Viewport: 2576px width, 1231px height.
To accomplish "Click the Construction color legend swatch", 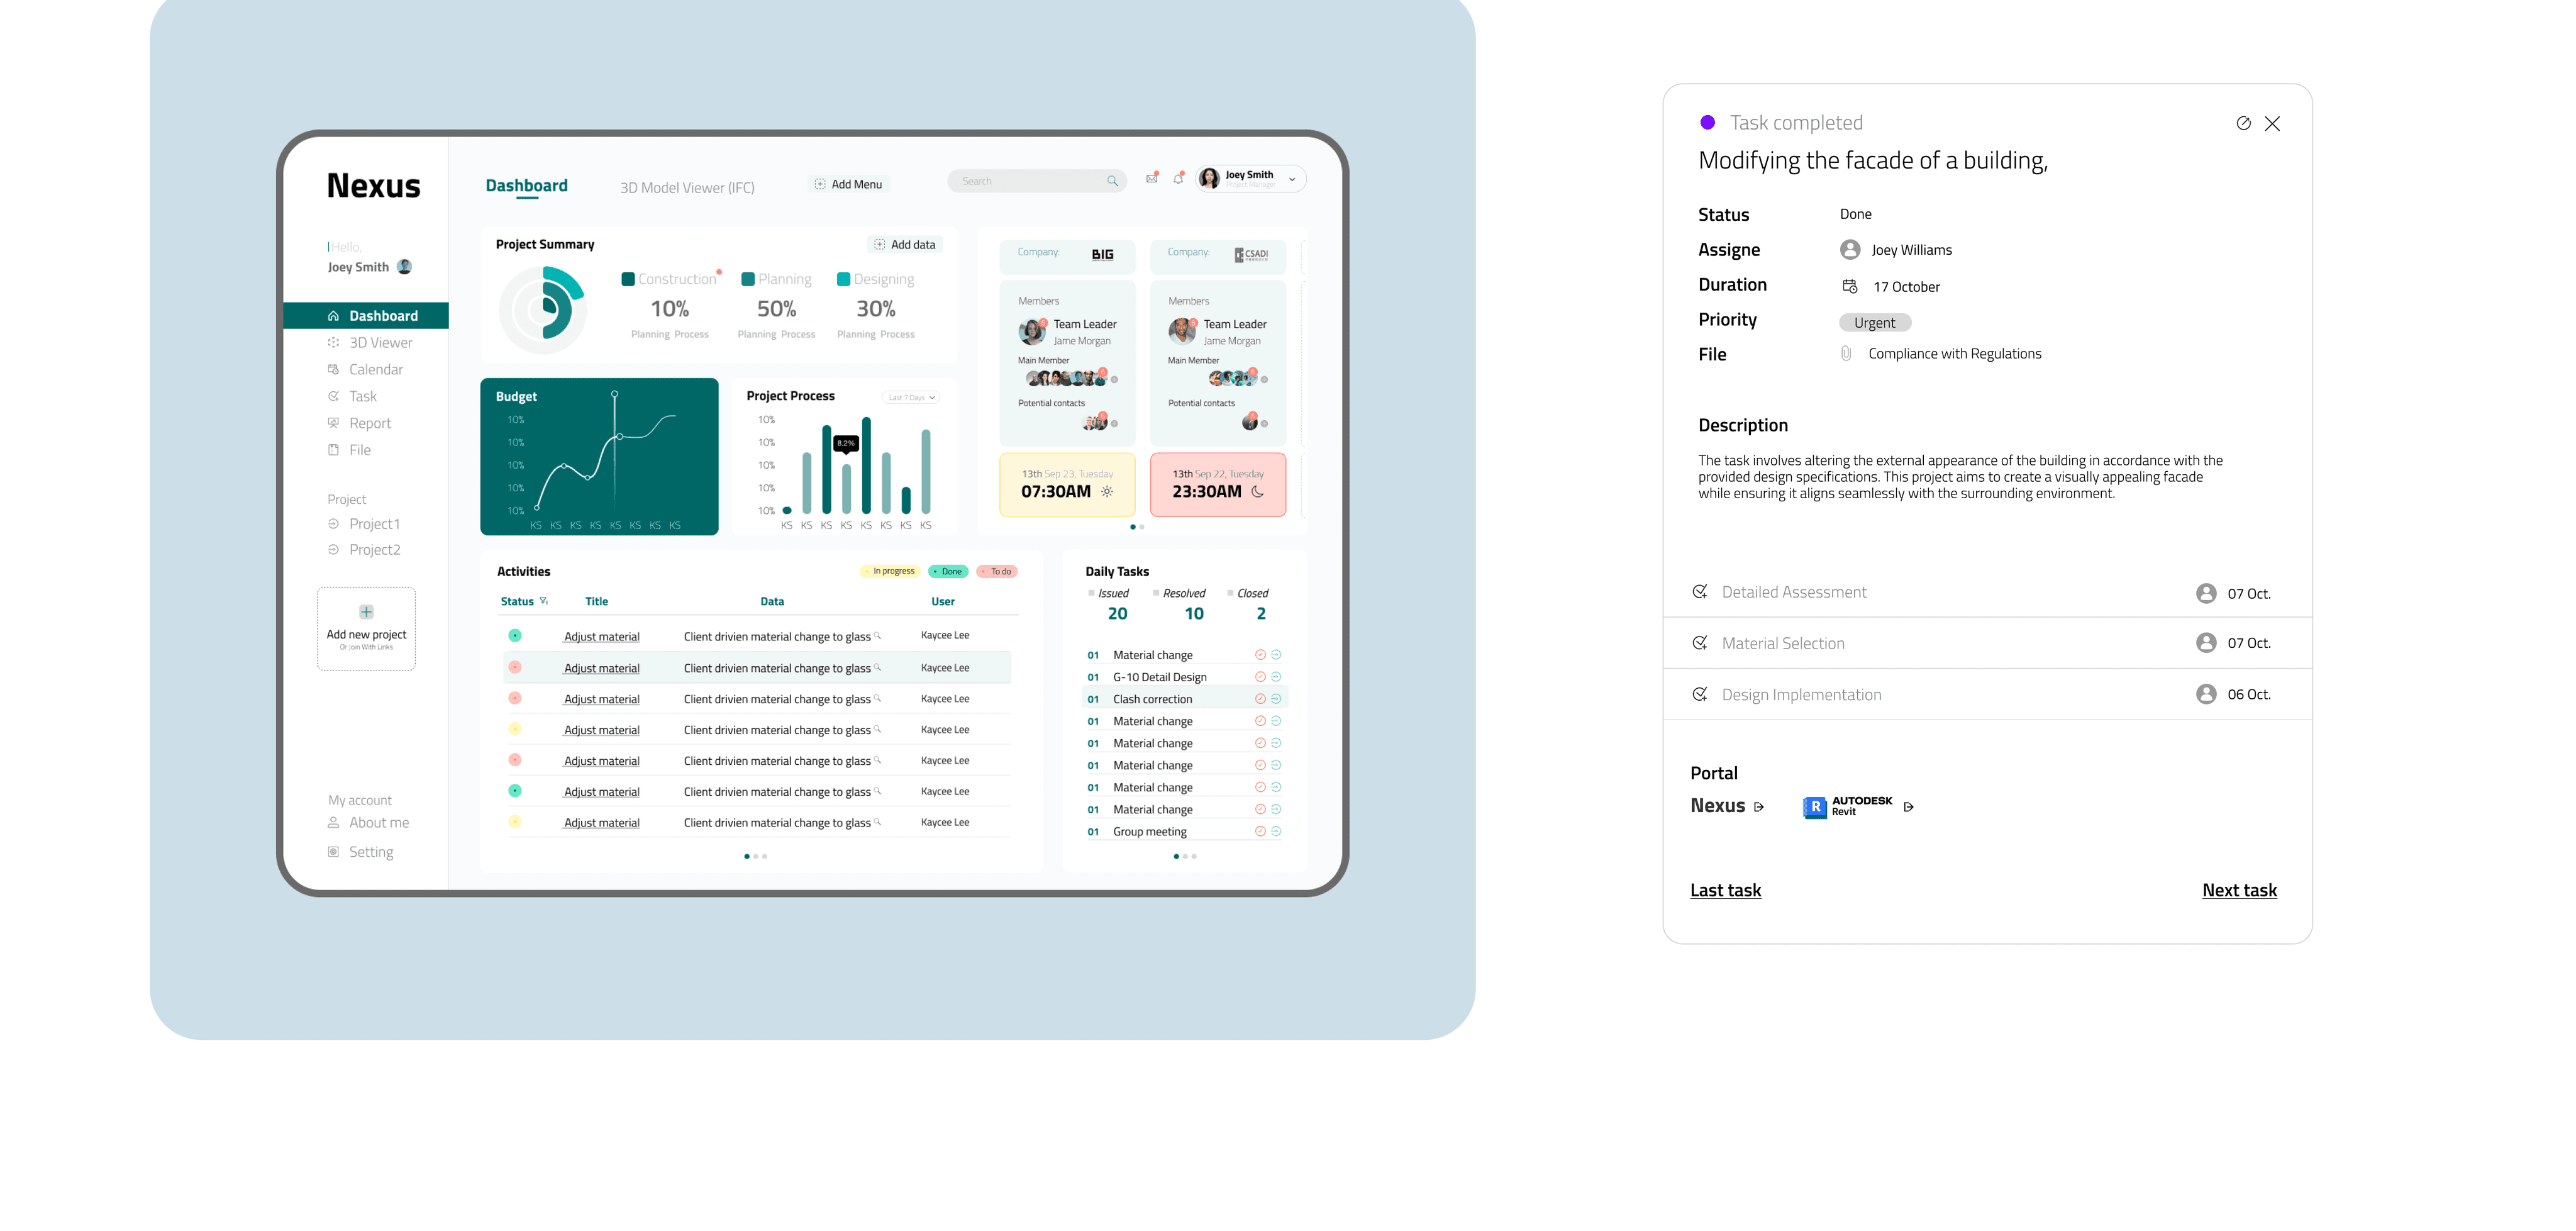I will pos(628,279).
